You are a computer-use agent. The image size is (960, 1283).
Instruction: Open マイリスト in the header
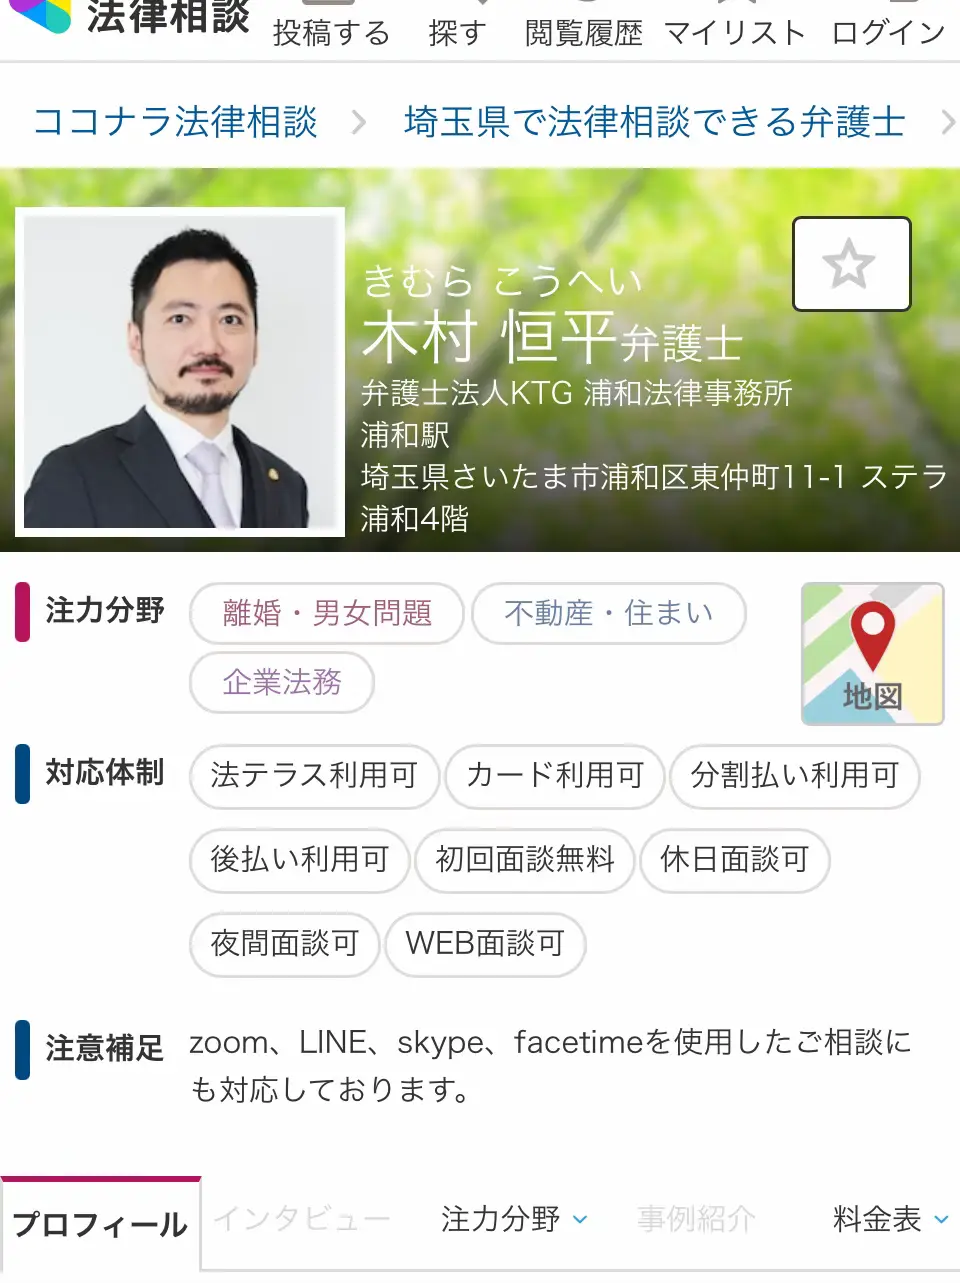coord(735,32)
